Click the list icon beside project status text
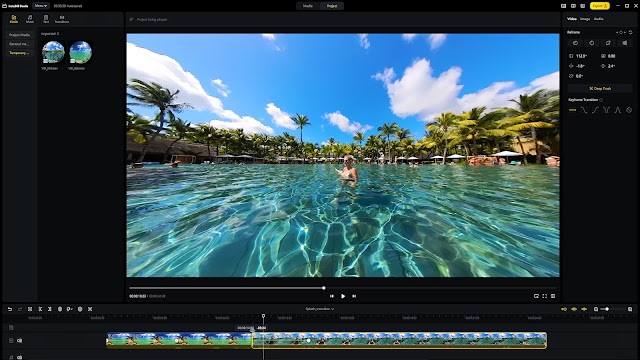 coord(131,19)
